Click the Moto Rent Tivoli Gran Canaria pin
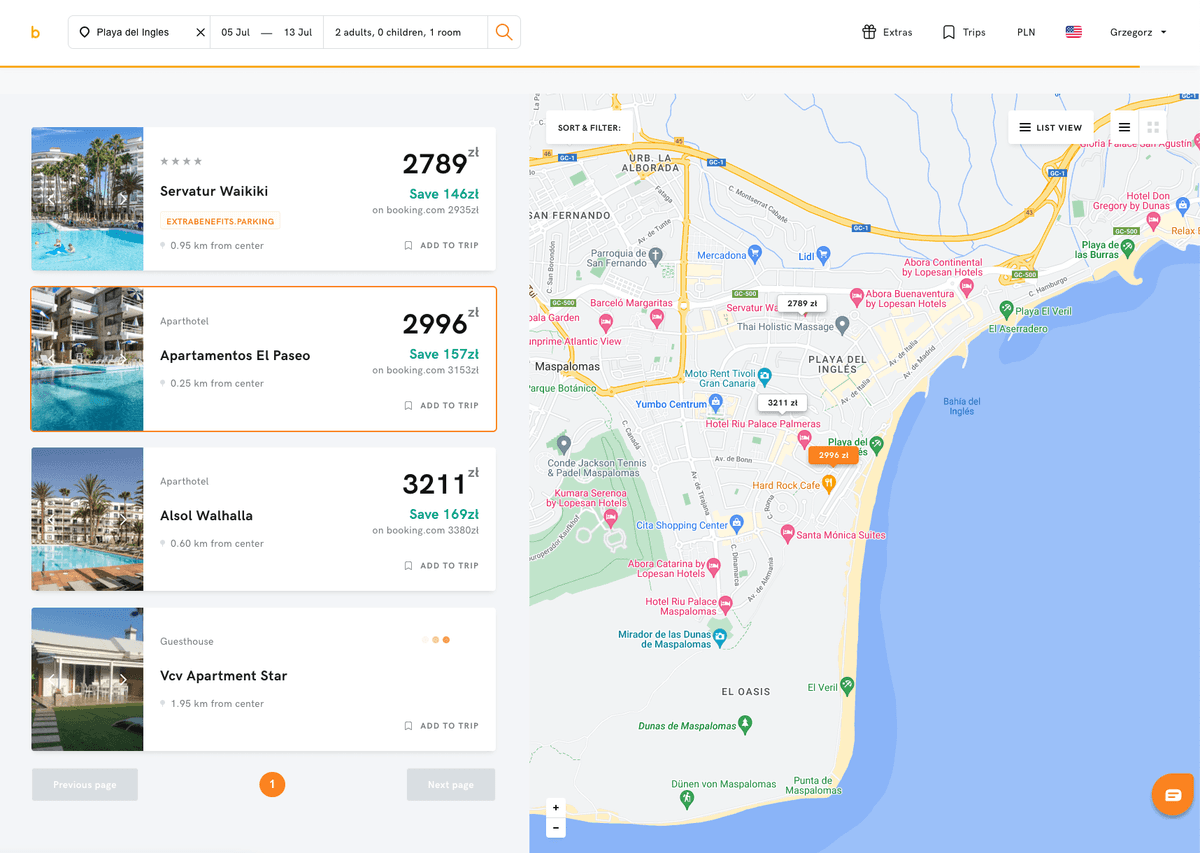The image size is (1200, 853). click(x=765, y=377)
